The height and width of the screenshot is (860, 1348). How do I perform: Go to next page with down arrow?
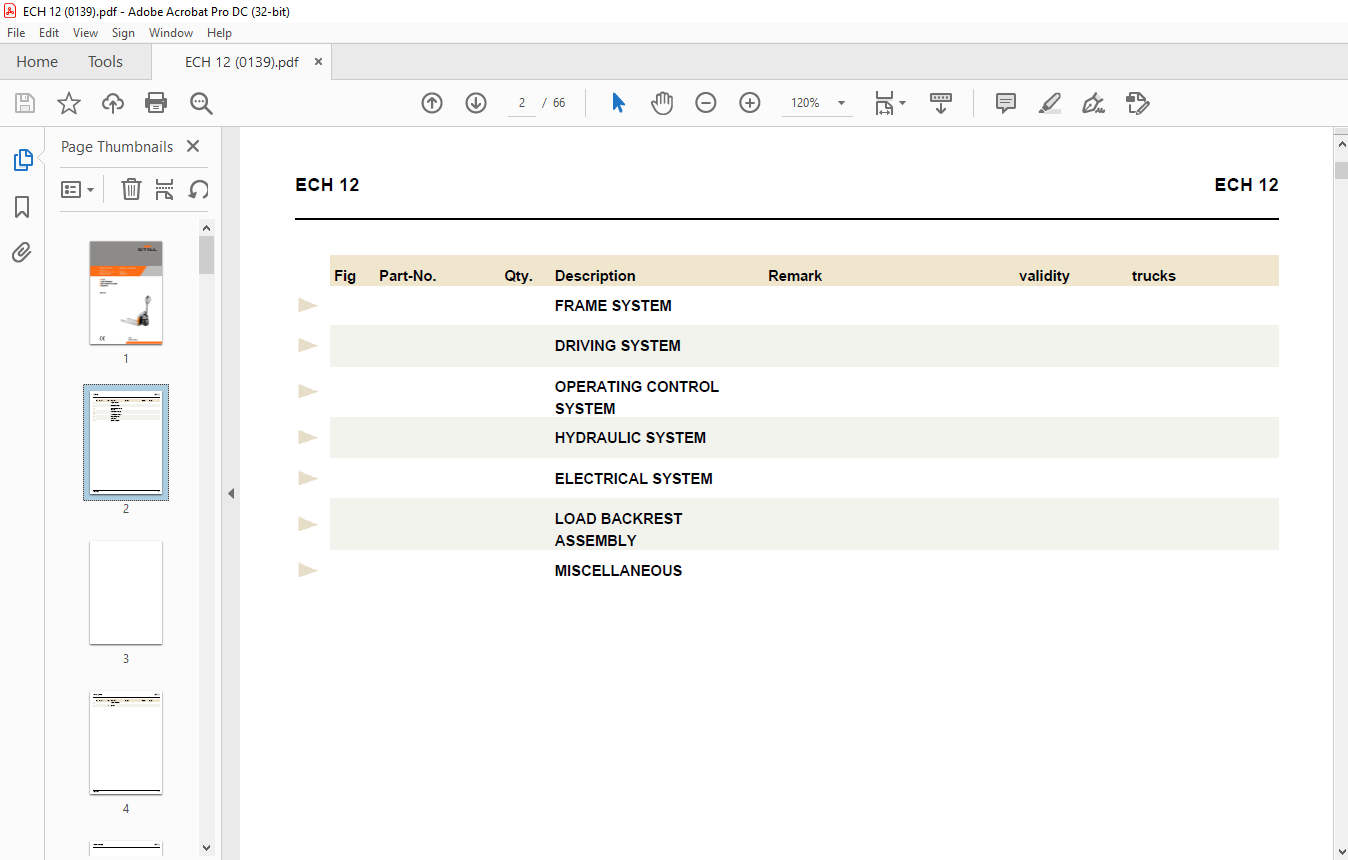(476, 103)
